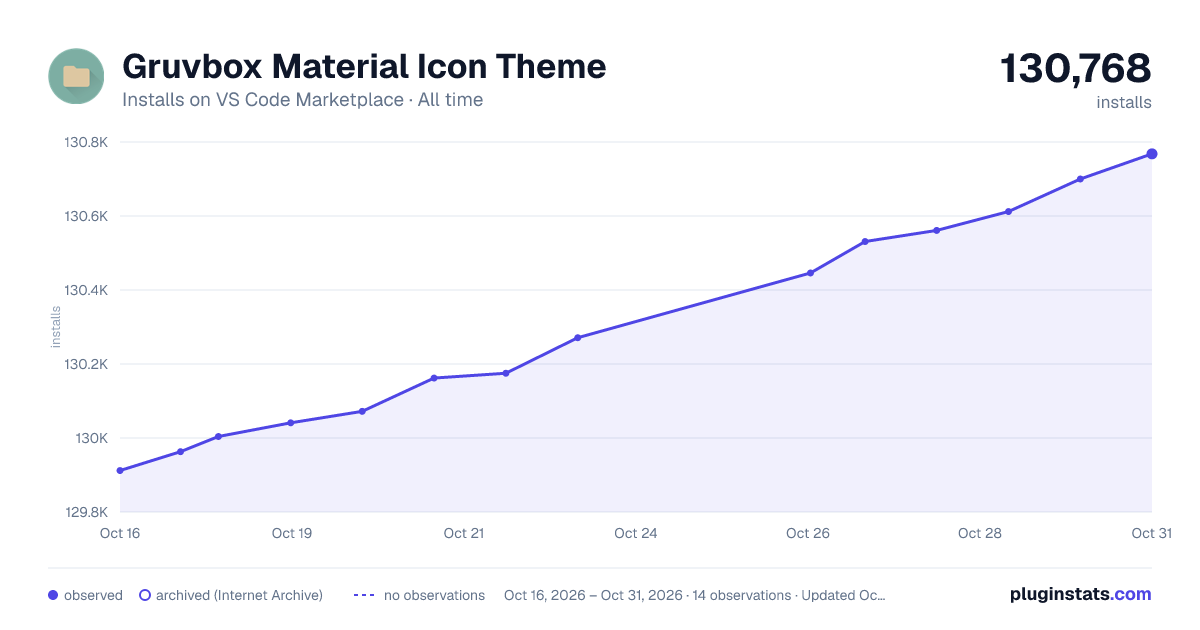The height and width of the screenshot is (630, 1200).
Task: Click the Gruvbox folder logo icon
Action: pos(76,76)
